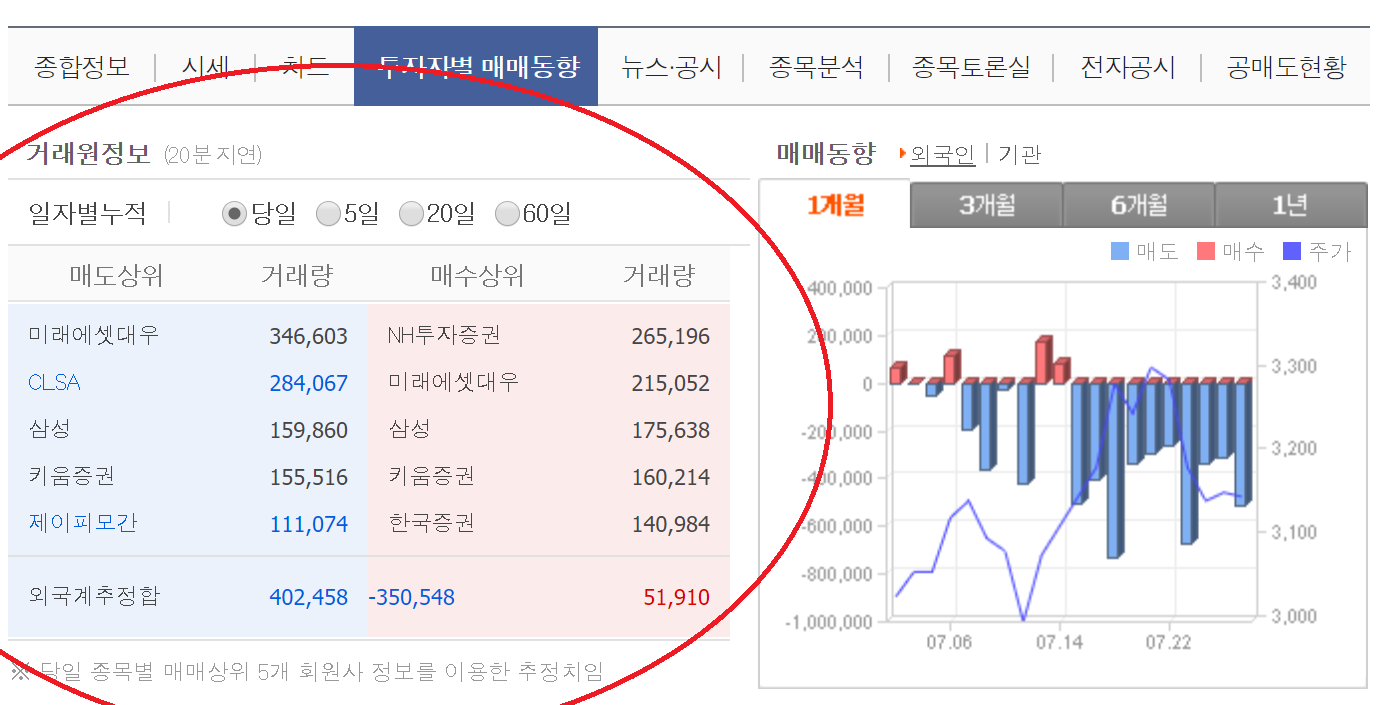Viewport: 1386px width, 705px height.
Task: Click the 284,067 volume value
Action: pyautogui.click(x=309, y=384)
